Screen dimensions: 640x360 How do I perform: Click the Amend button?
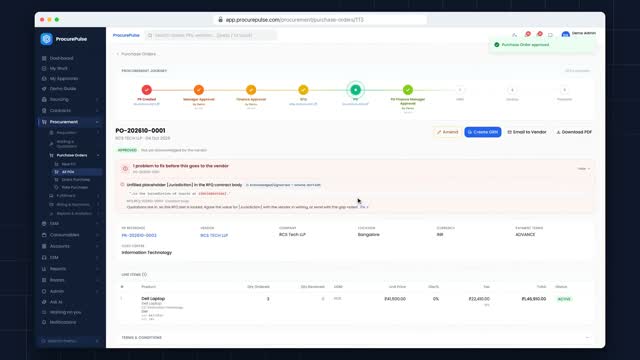[447, 132]
